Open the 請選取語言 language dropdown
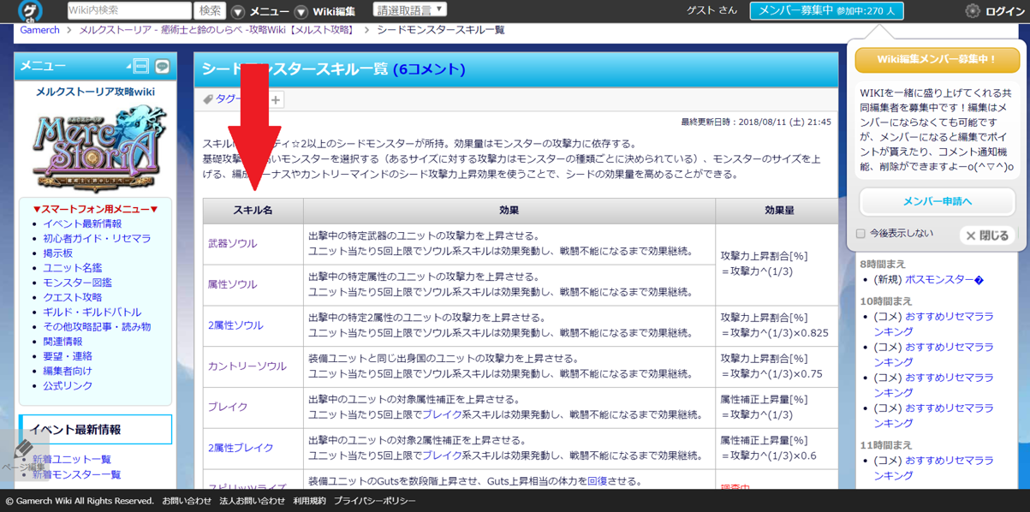Viewport: 1030px width, 512px height. [410, 10]
